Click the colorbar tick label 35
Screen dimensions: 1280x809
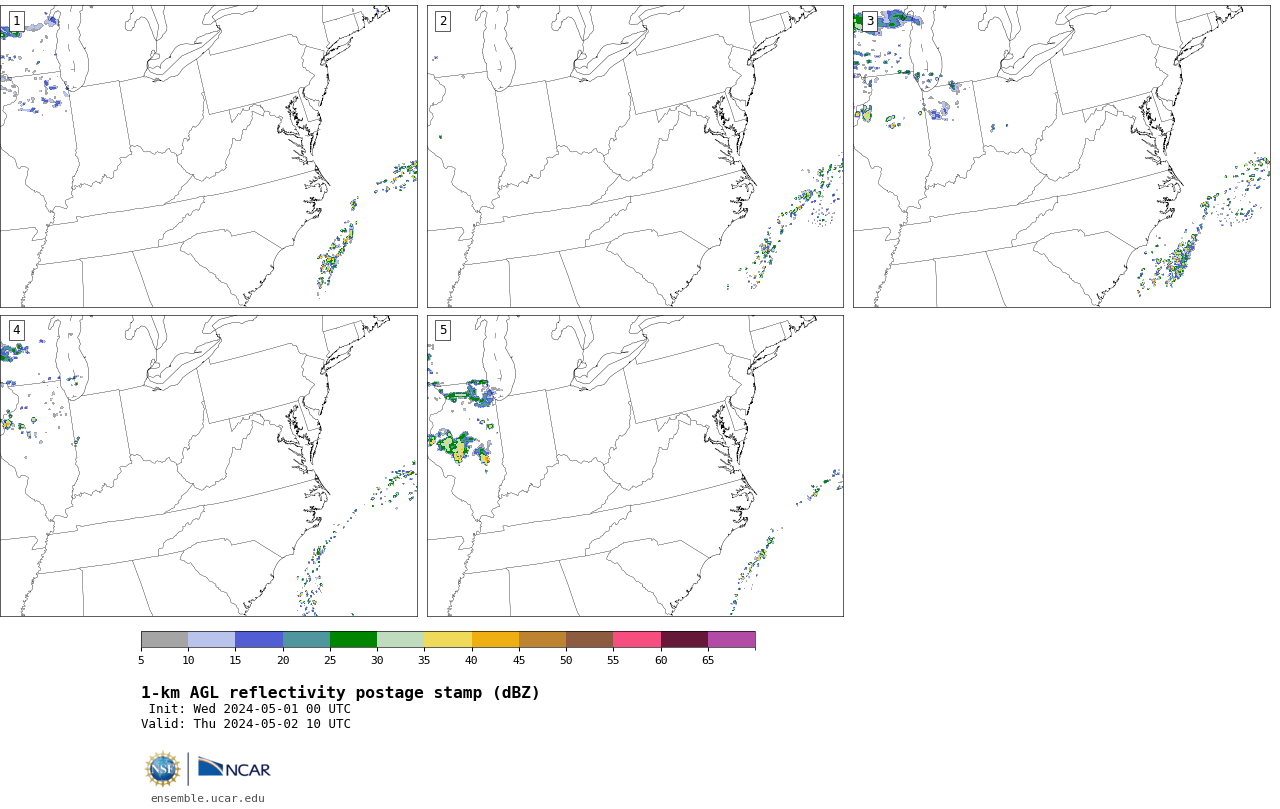click(424, 660)
